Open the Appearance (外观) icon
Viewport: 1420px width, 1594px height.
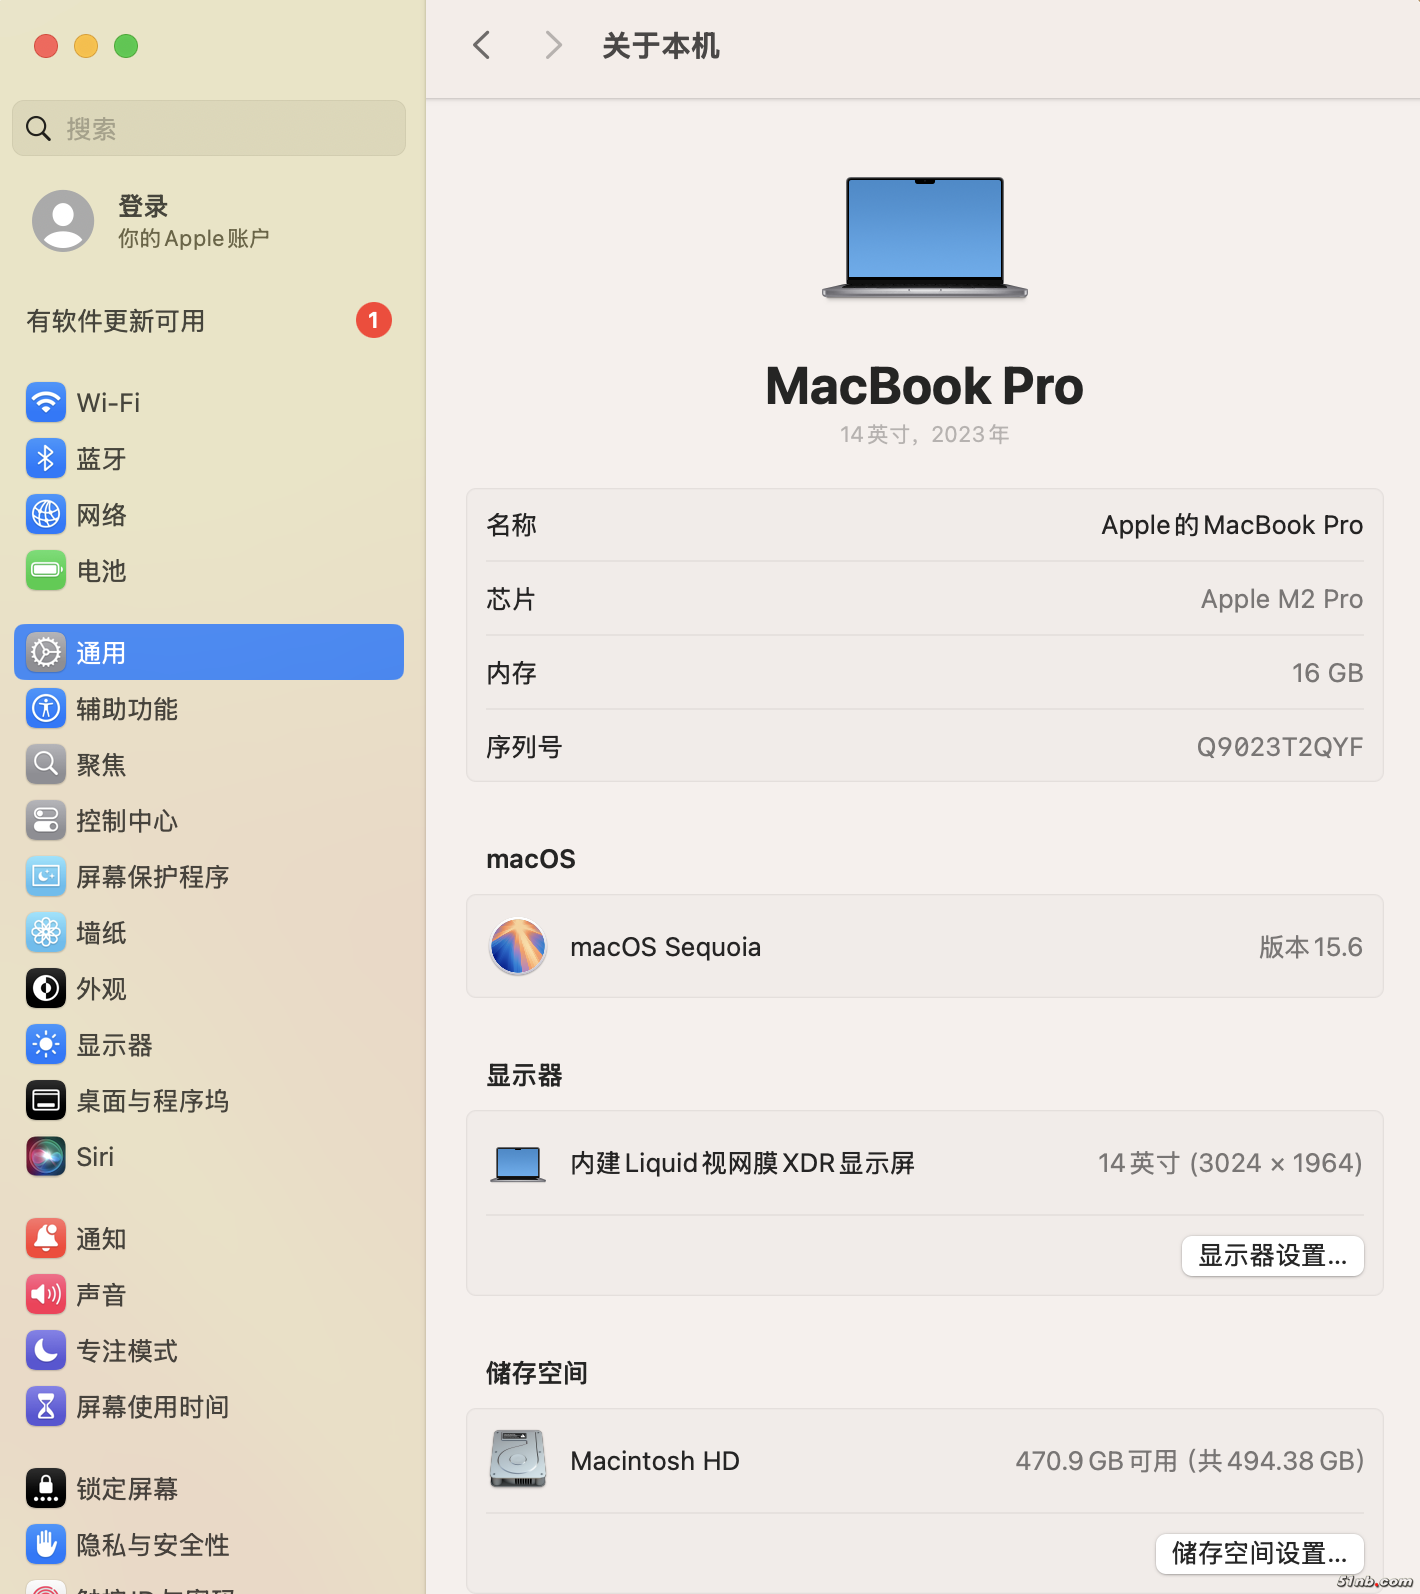(x=46, y=988)
